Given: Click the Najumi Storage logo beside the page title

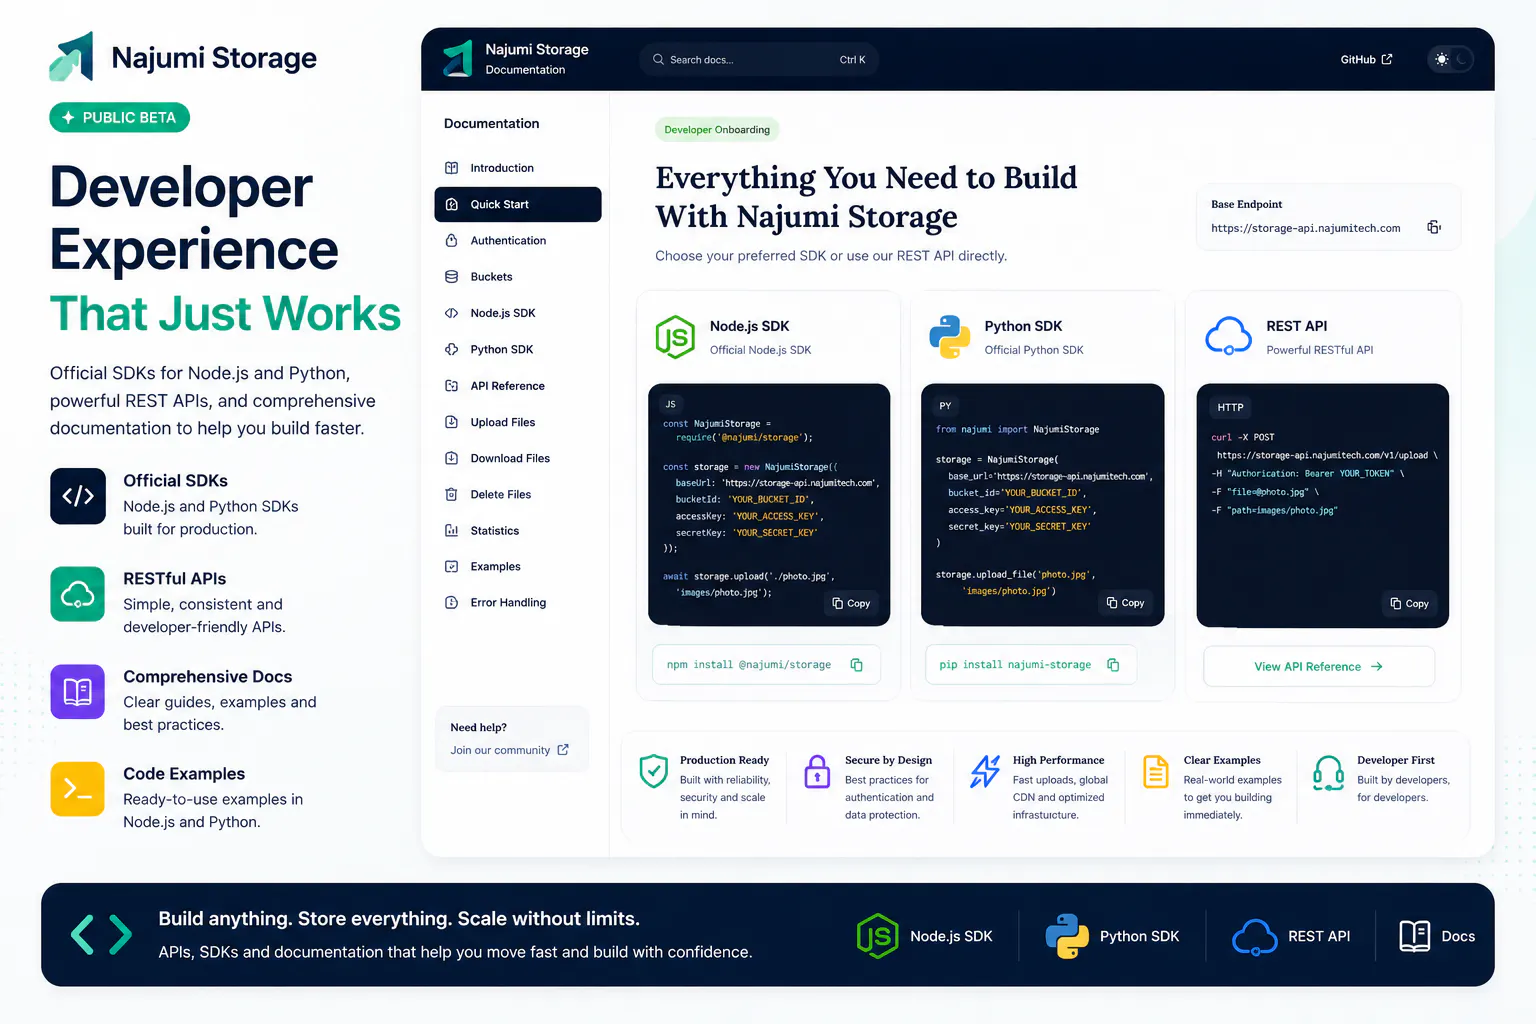Looking at the screenshot, I should (x=72, y=56).
